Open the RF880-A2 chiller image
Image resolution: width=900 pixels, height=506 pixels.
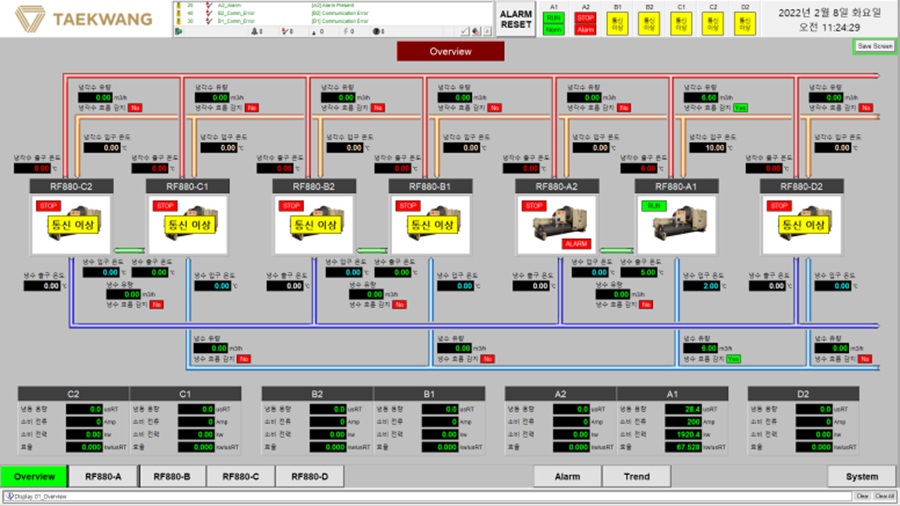pos(557,224)
